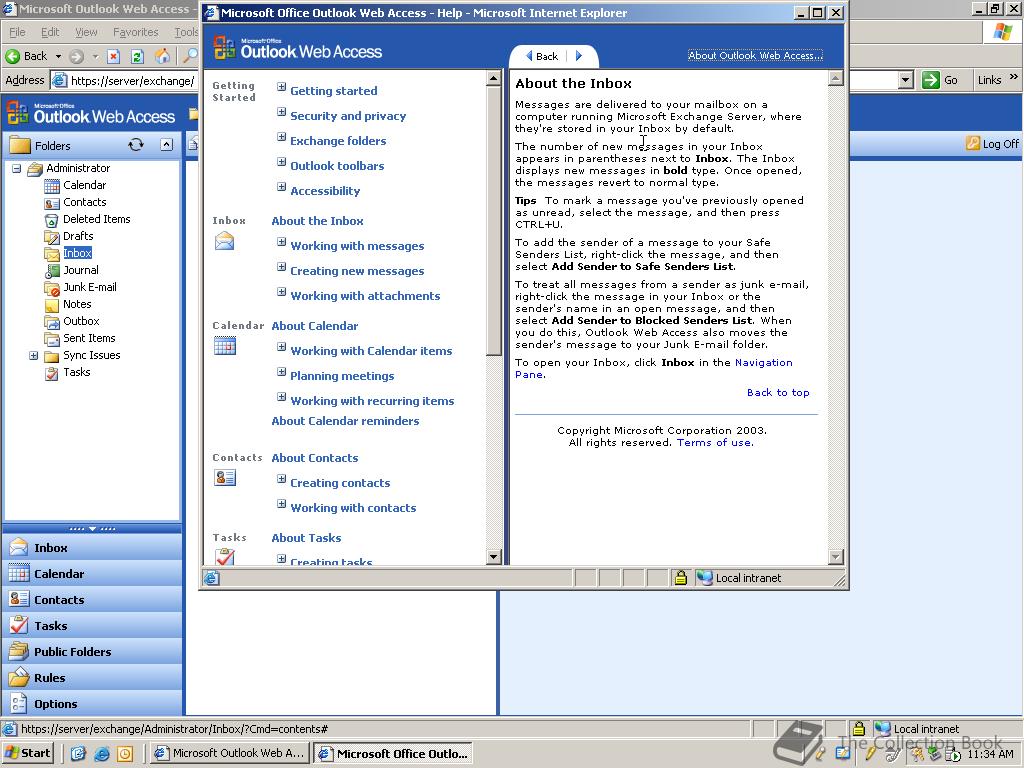The height and width of the screenshot is (768, 1024).
Task: Click the Tasks folder icon in tree
Action: [x=52, y=373]
